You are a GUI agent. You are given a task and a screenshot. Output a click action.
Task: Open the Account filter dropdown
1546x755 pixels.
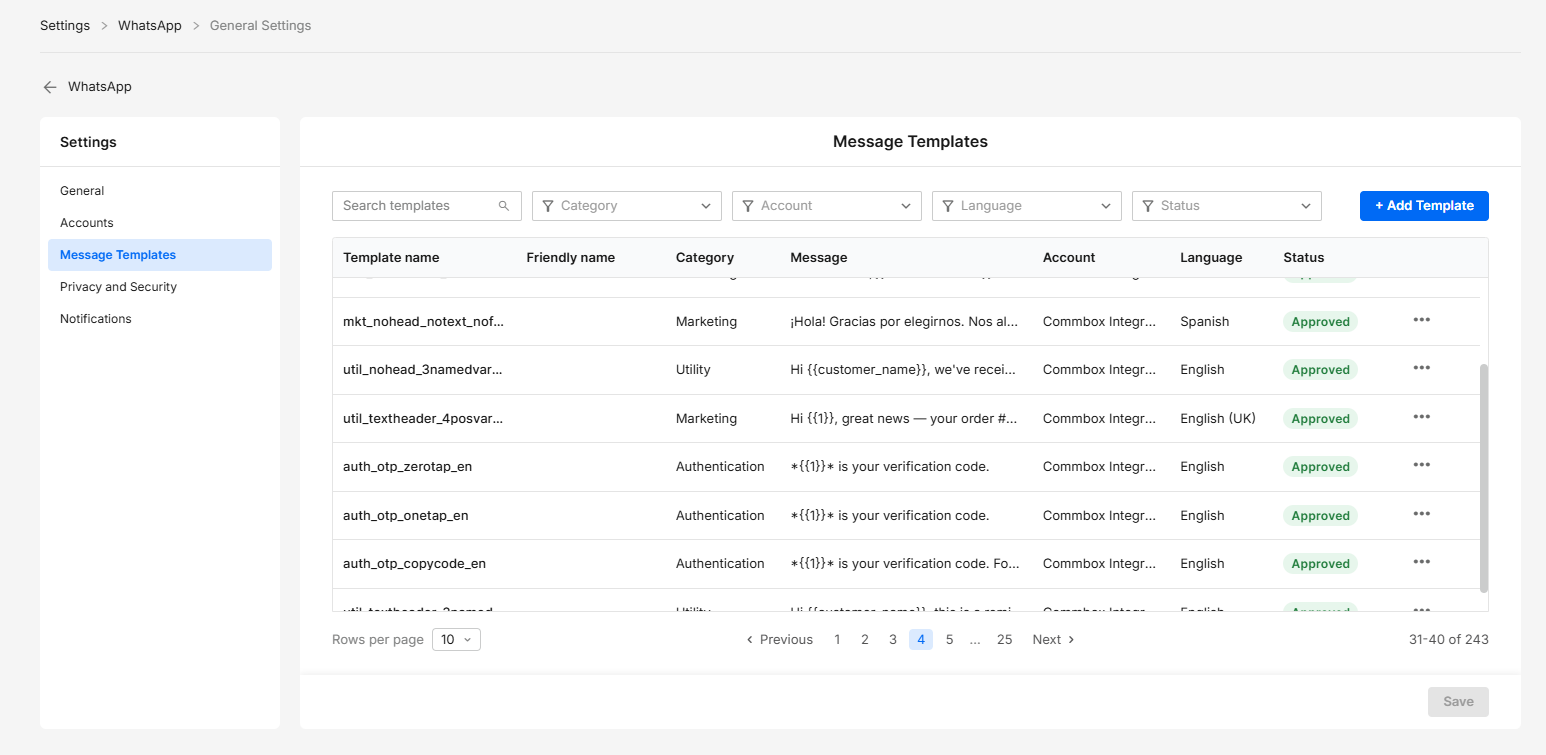click(827, 206)
